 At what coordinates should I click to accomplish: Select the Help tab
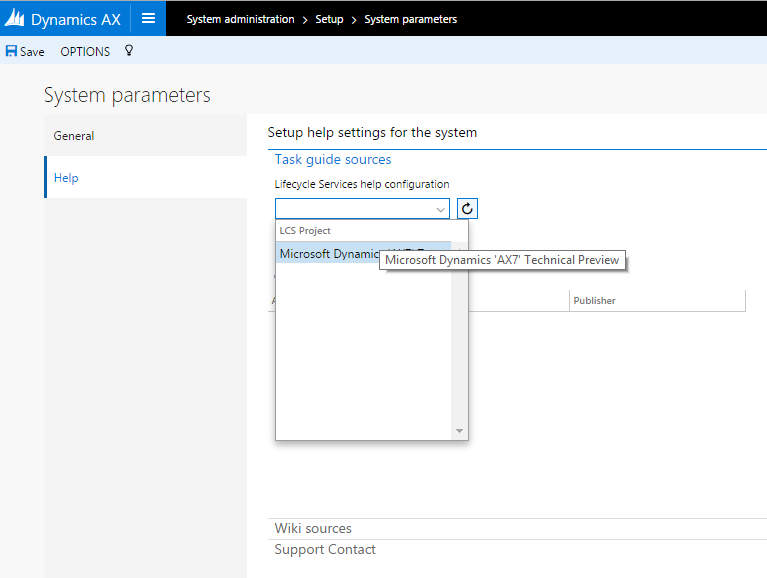click(66, 178)
